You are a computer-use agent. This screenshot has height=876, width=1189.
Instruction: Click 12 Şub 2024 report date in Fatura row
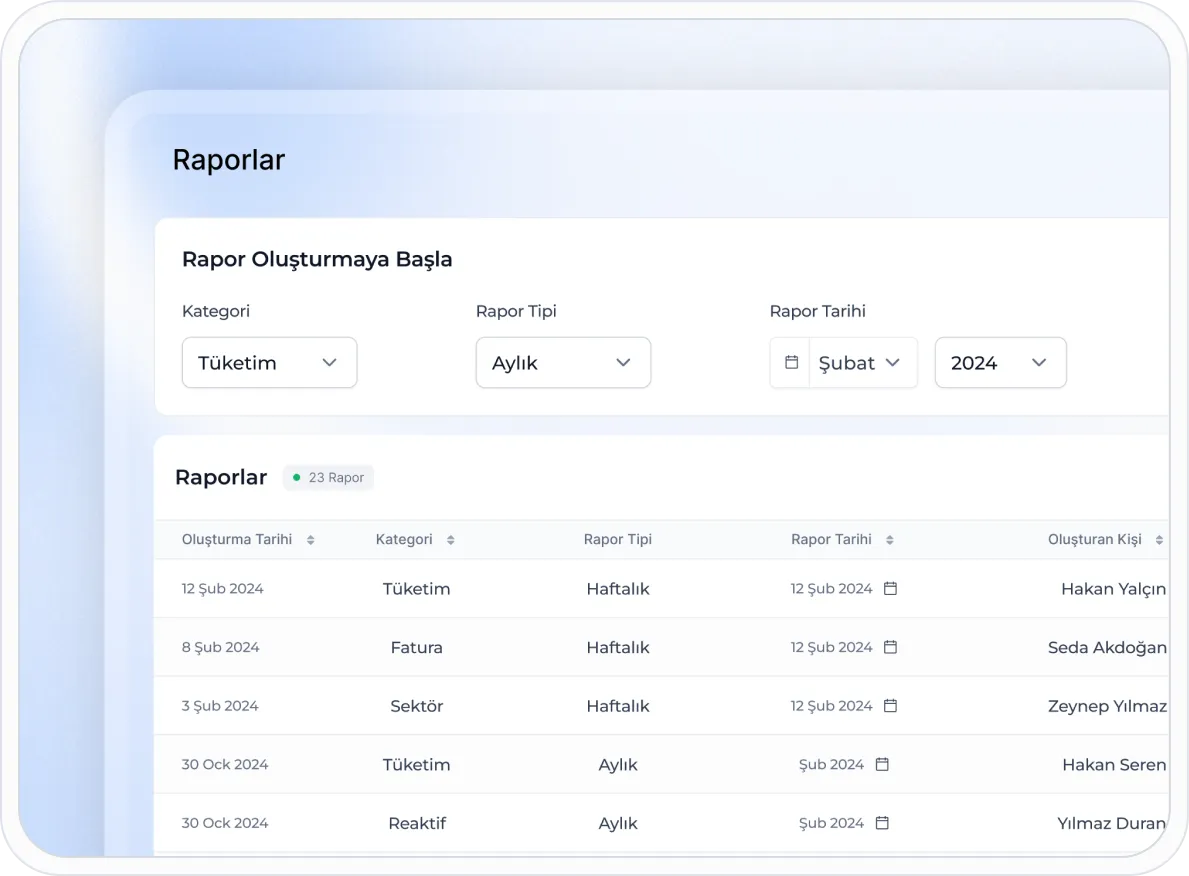pos(831,647)
